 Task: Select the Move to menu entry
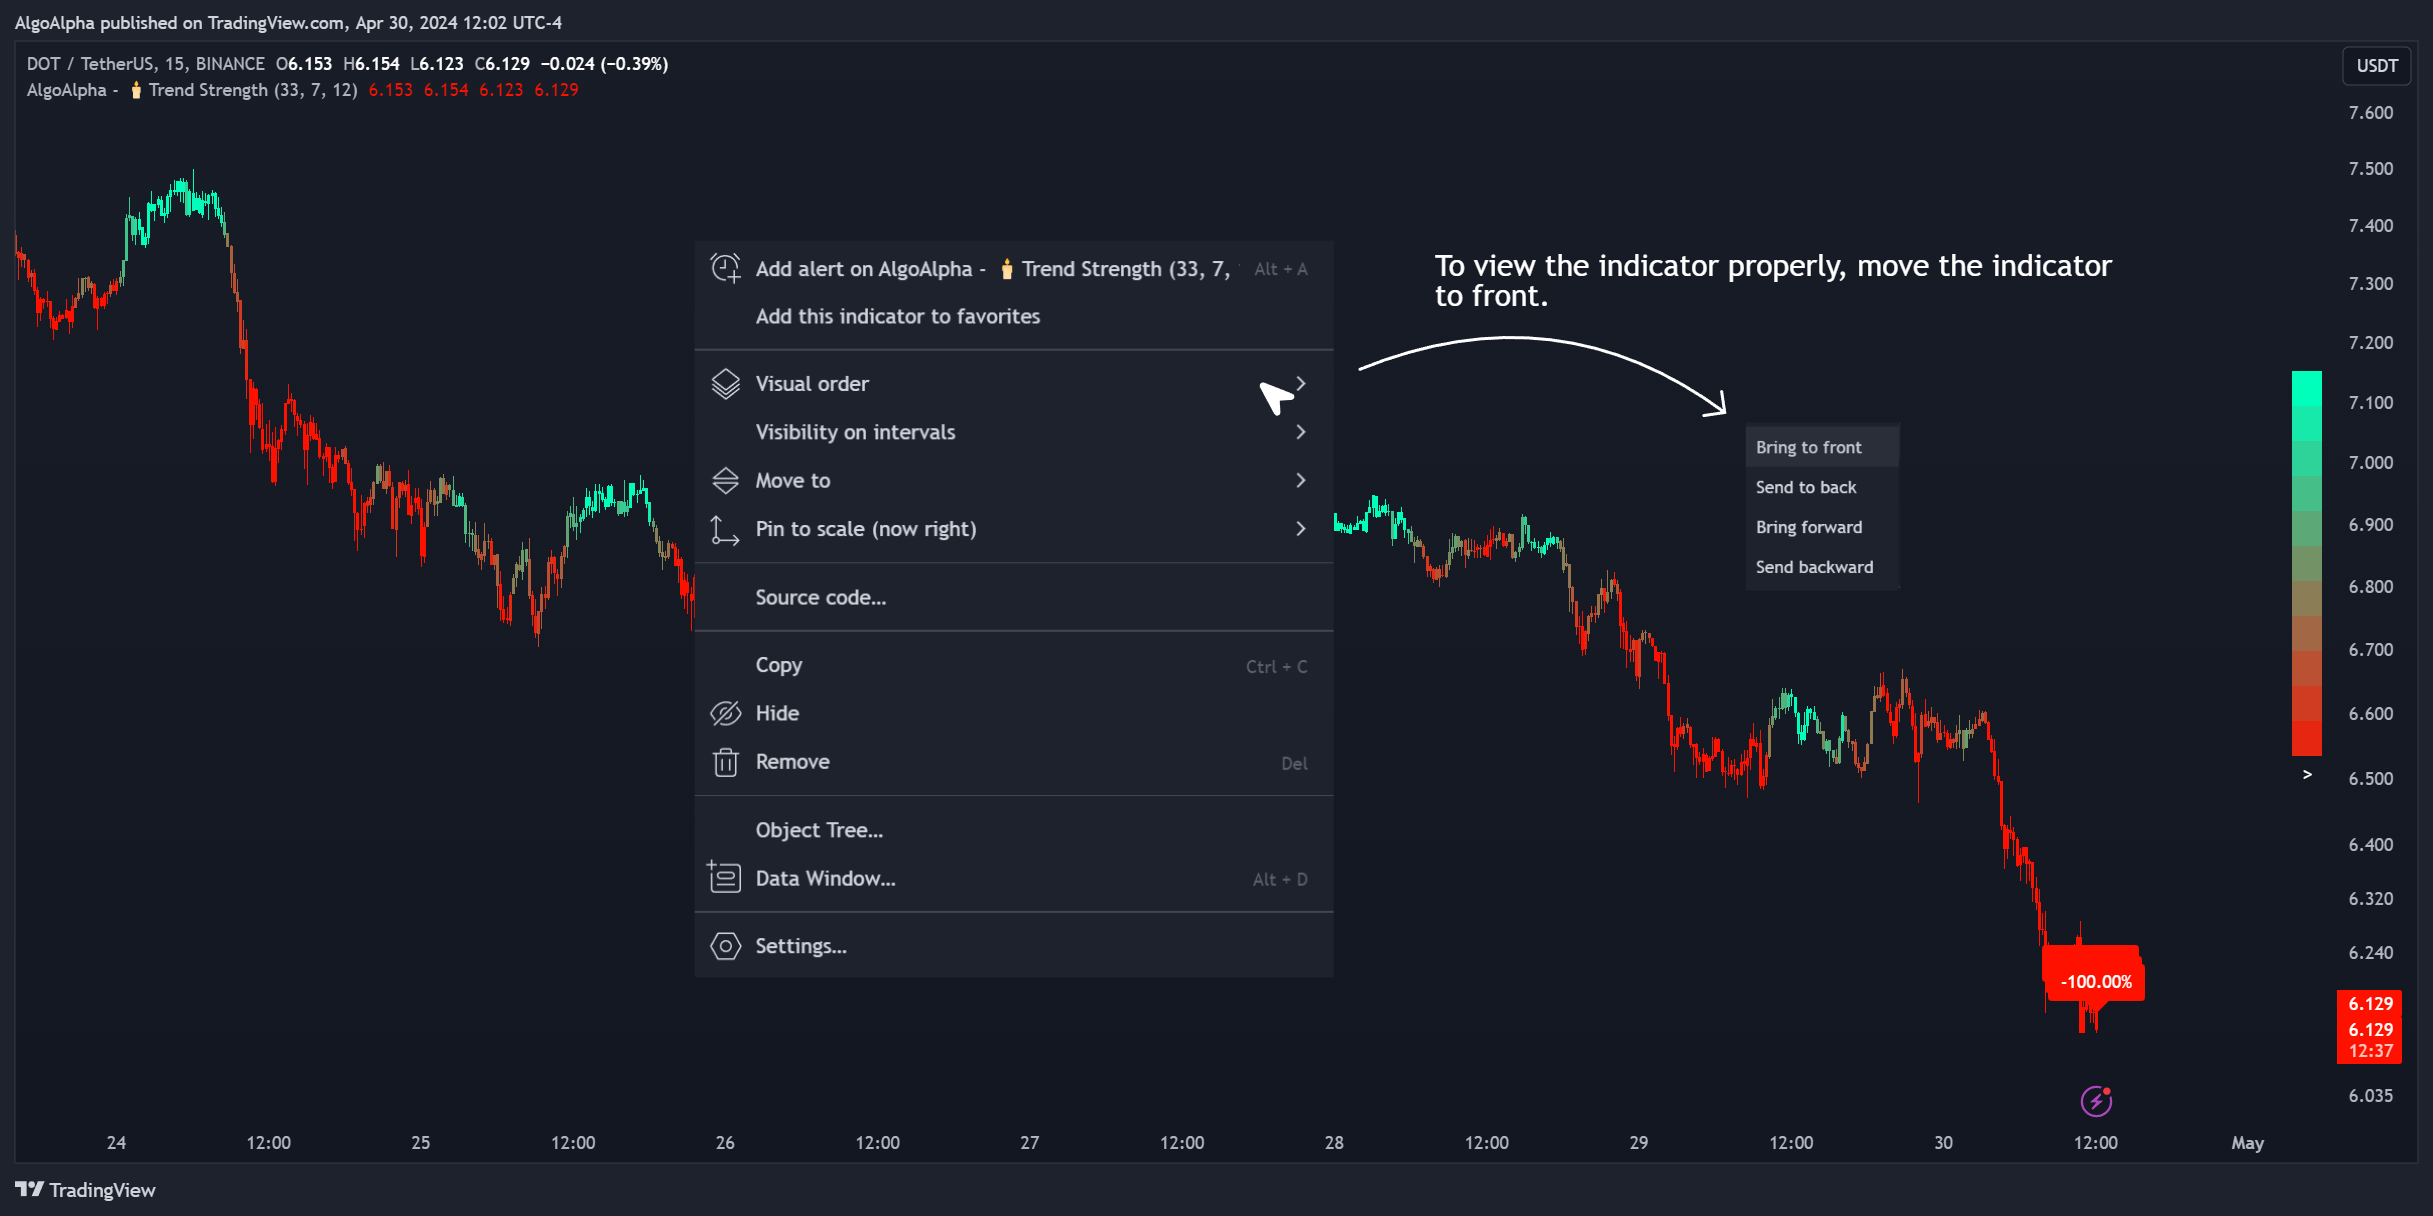[x=1013, y=480]
